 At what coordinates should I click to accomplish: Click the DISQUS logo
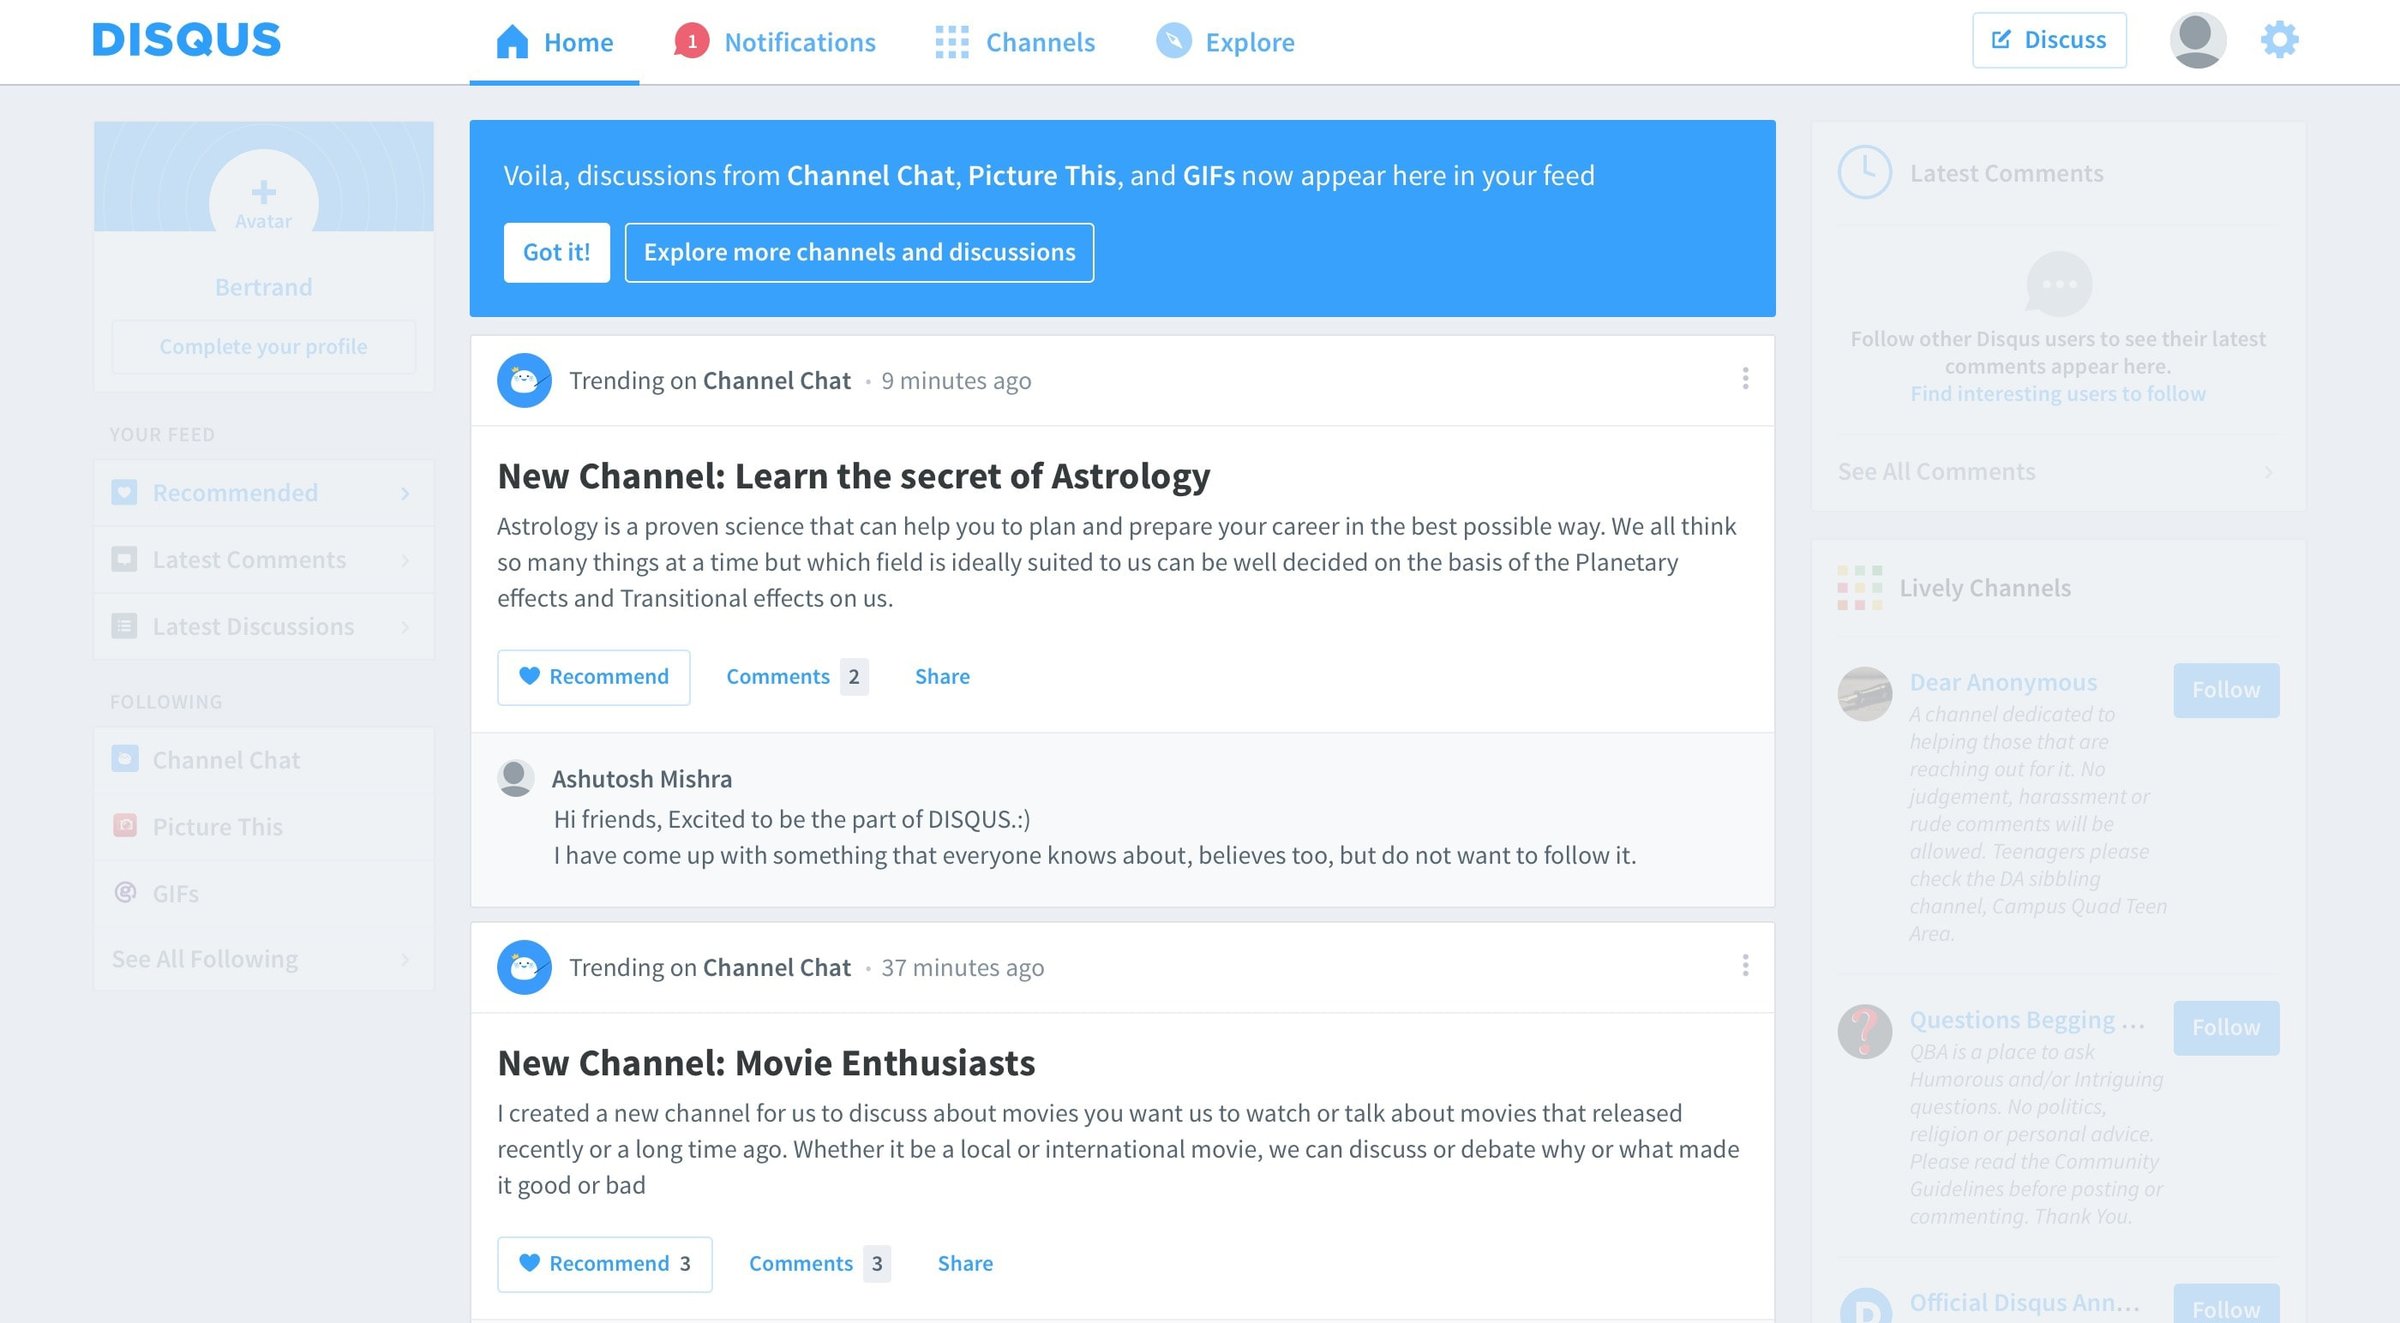[x=186, y=40]
